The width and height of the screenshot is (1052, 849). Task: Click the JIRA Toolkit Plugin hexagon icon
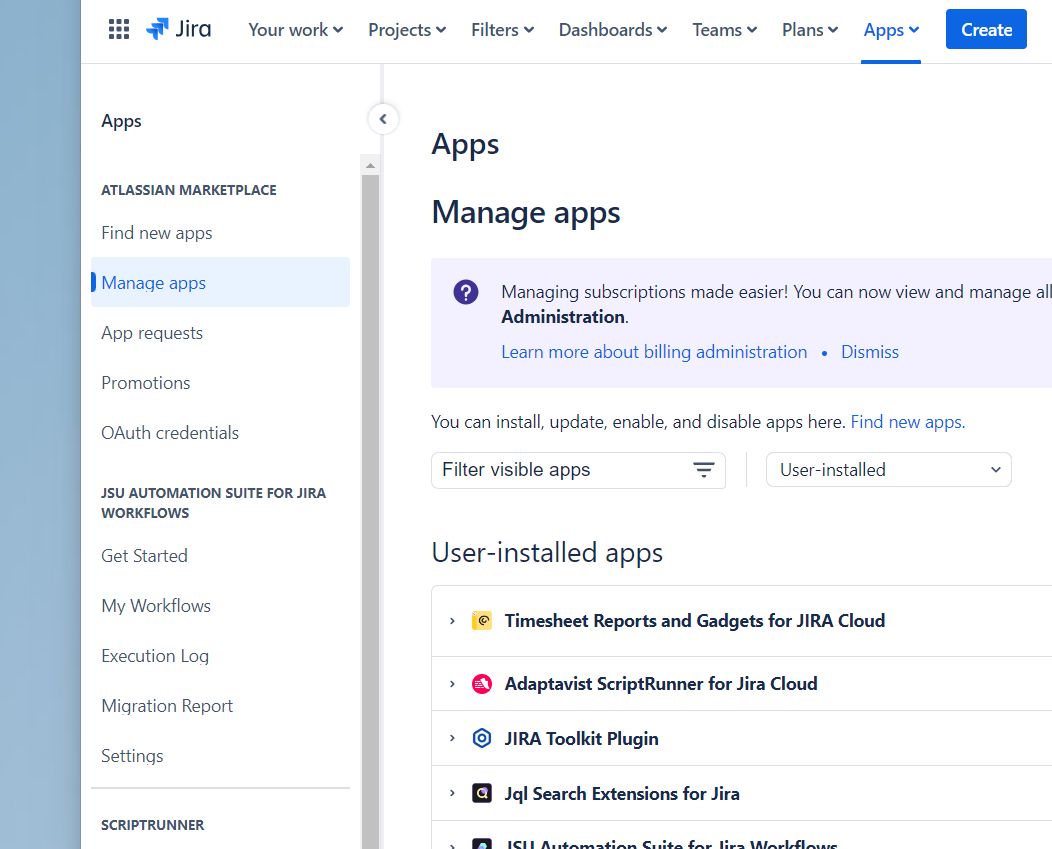(482, 739)
